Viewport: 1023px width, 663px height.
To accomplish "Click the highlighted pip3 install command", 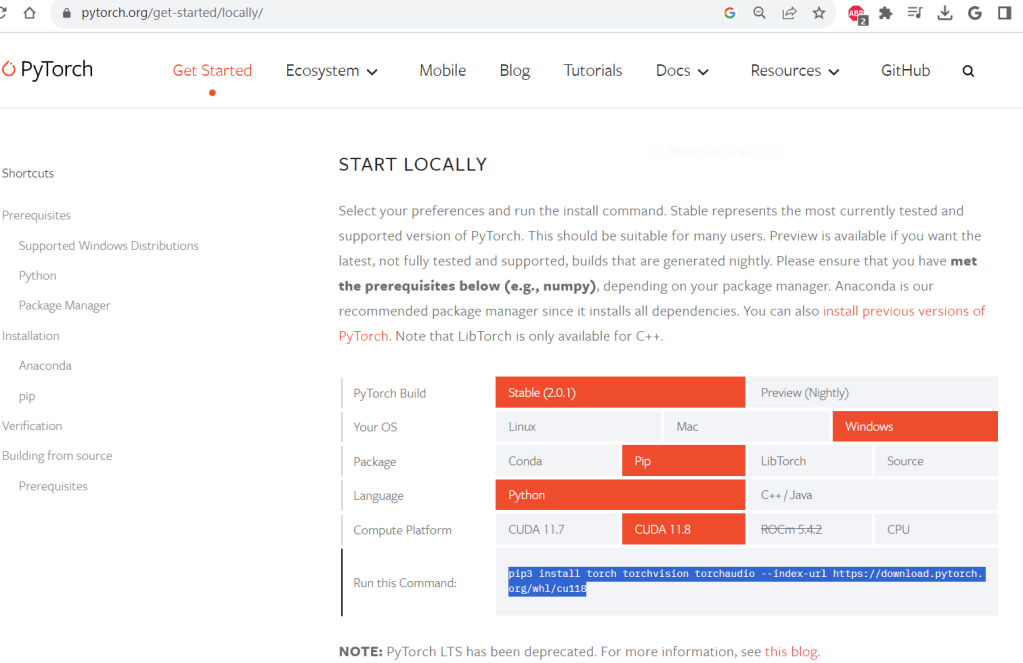I will point(745,581).
